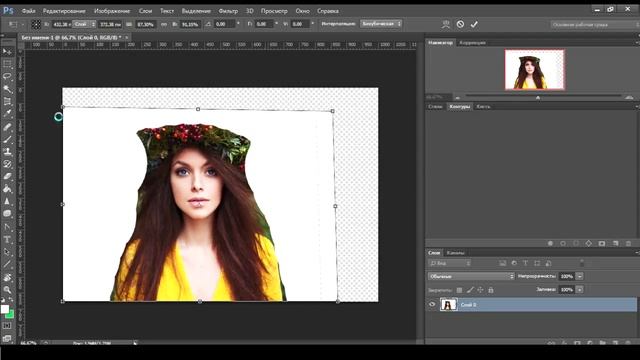Viewport: 640px width, 360px height.
Task: Toggle pixel layer filter
Action: pos(503,263)
